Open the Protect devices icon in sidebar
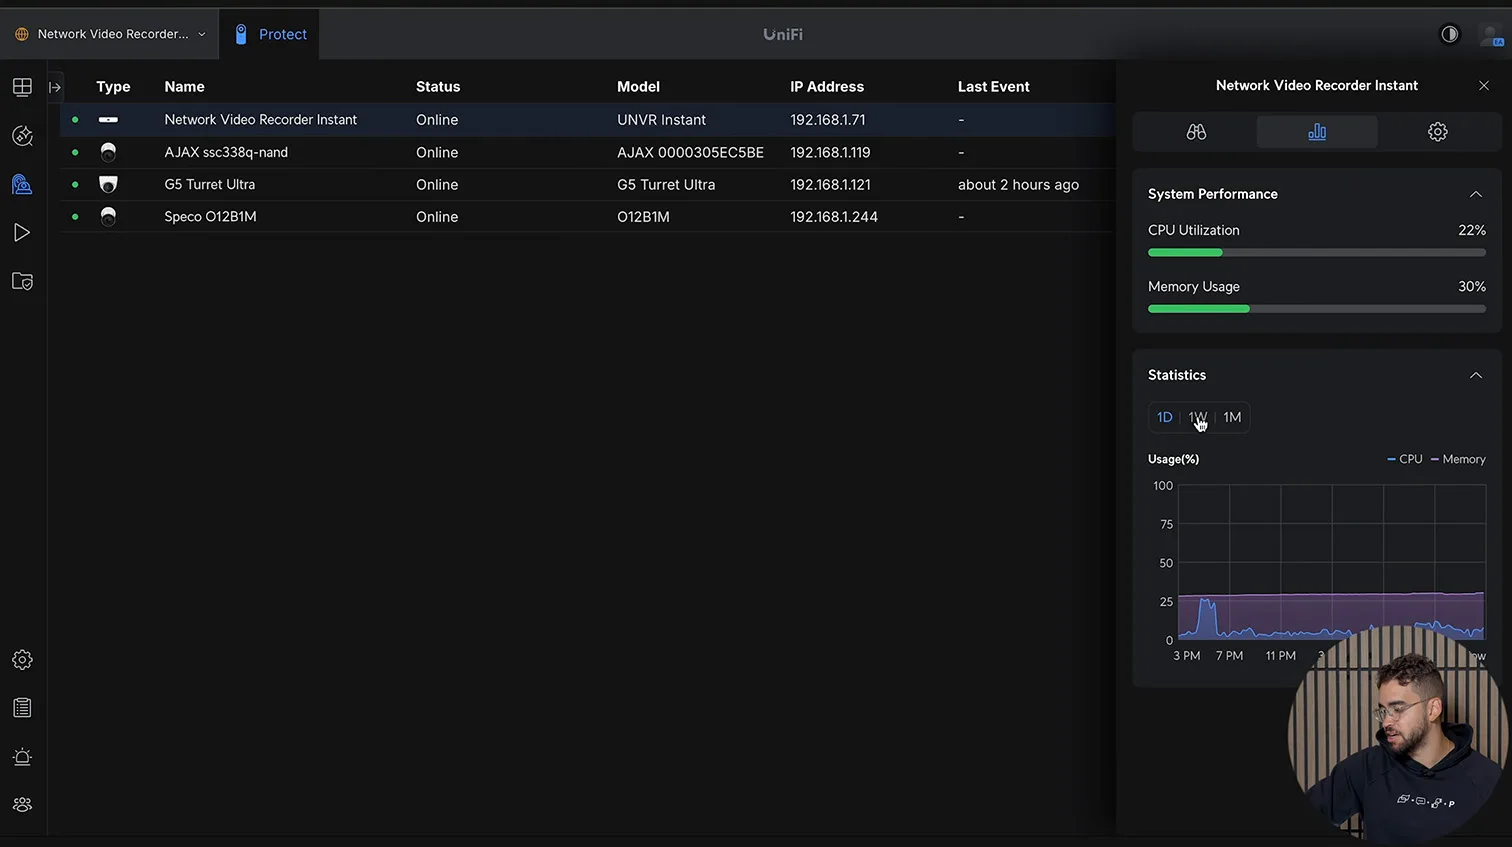This screenshot has height=847, width=1512. [x=22, y=184]
